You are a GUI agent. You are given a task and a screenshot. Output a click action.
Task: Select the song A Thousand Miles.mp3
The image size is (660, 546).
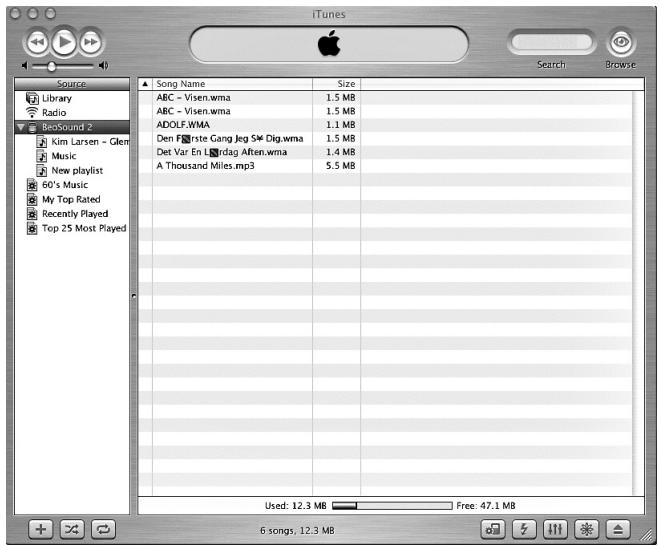point(205,166)
